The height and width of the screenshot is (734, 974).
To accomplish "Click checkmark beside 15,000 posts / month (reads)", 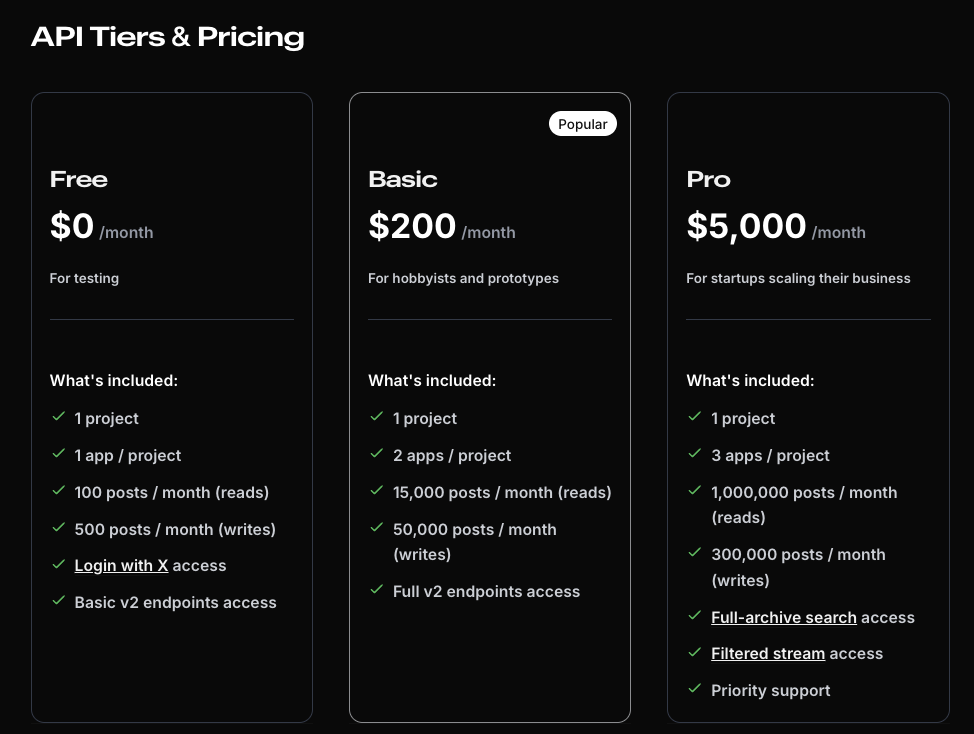I will 377,491.
